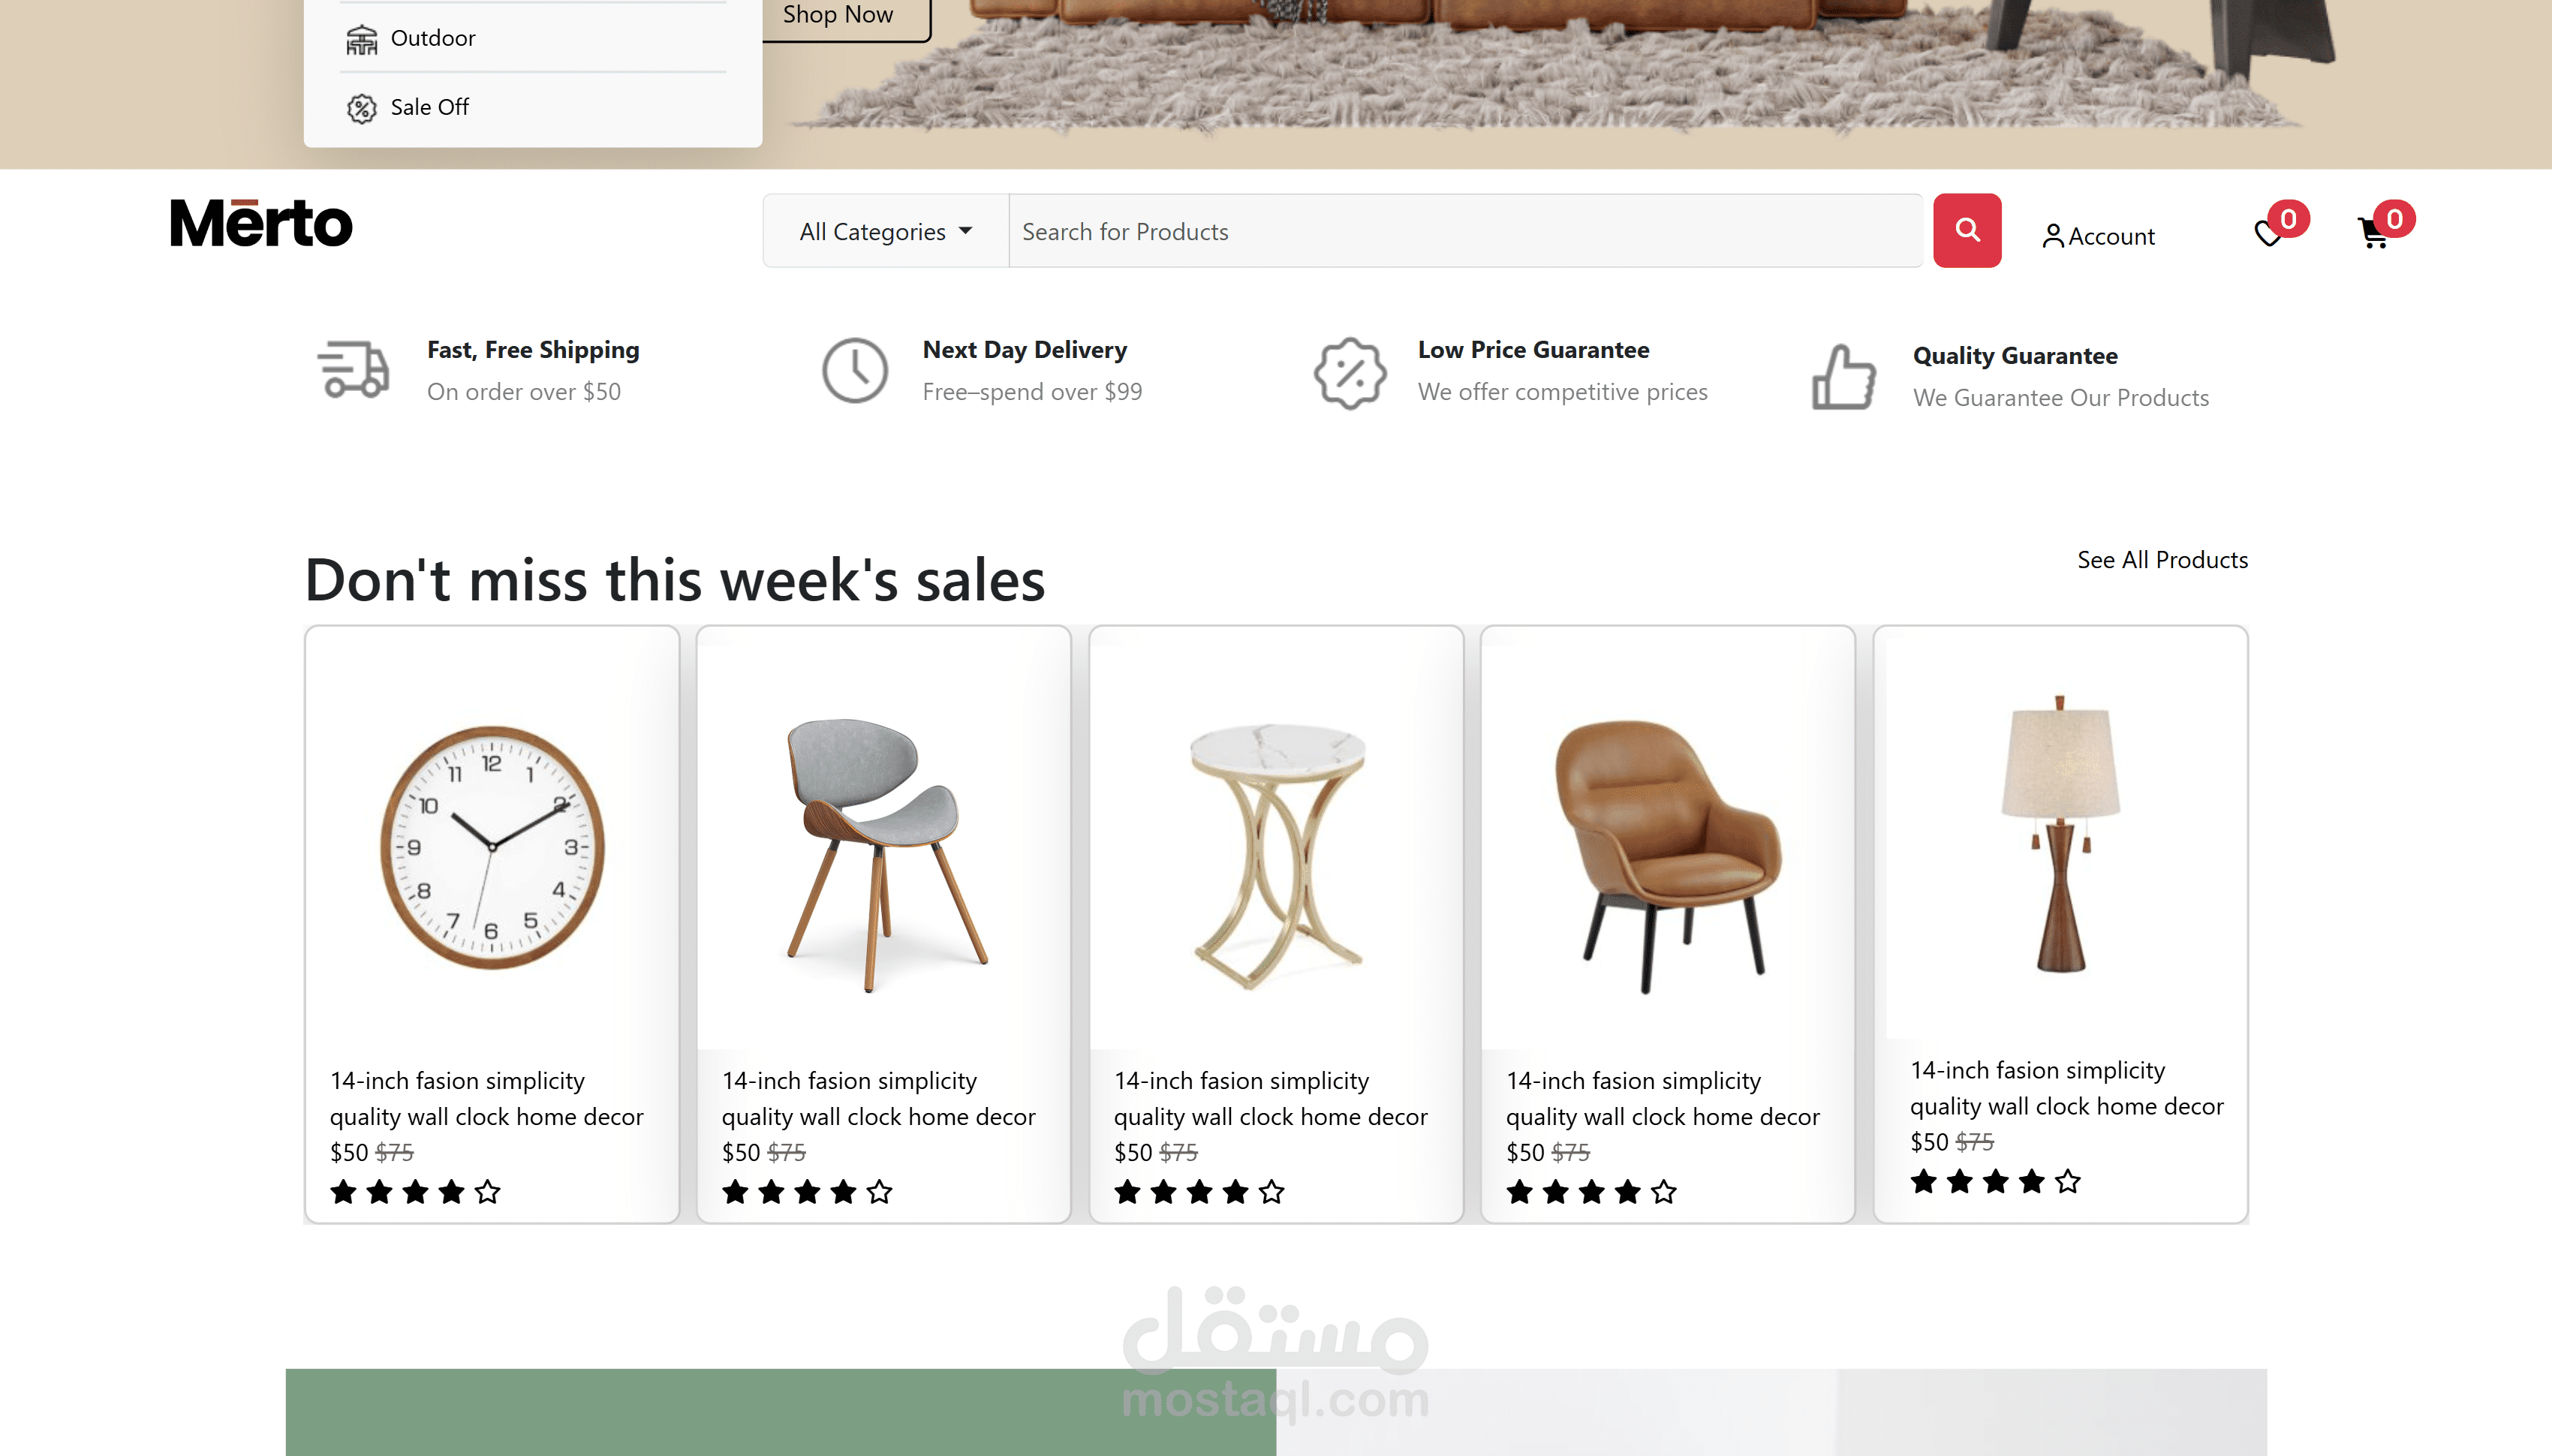Type in the Search for Products field

tap(1464, 231)
